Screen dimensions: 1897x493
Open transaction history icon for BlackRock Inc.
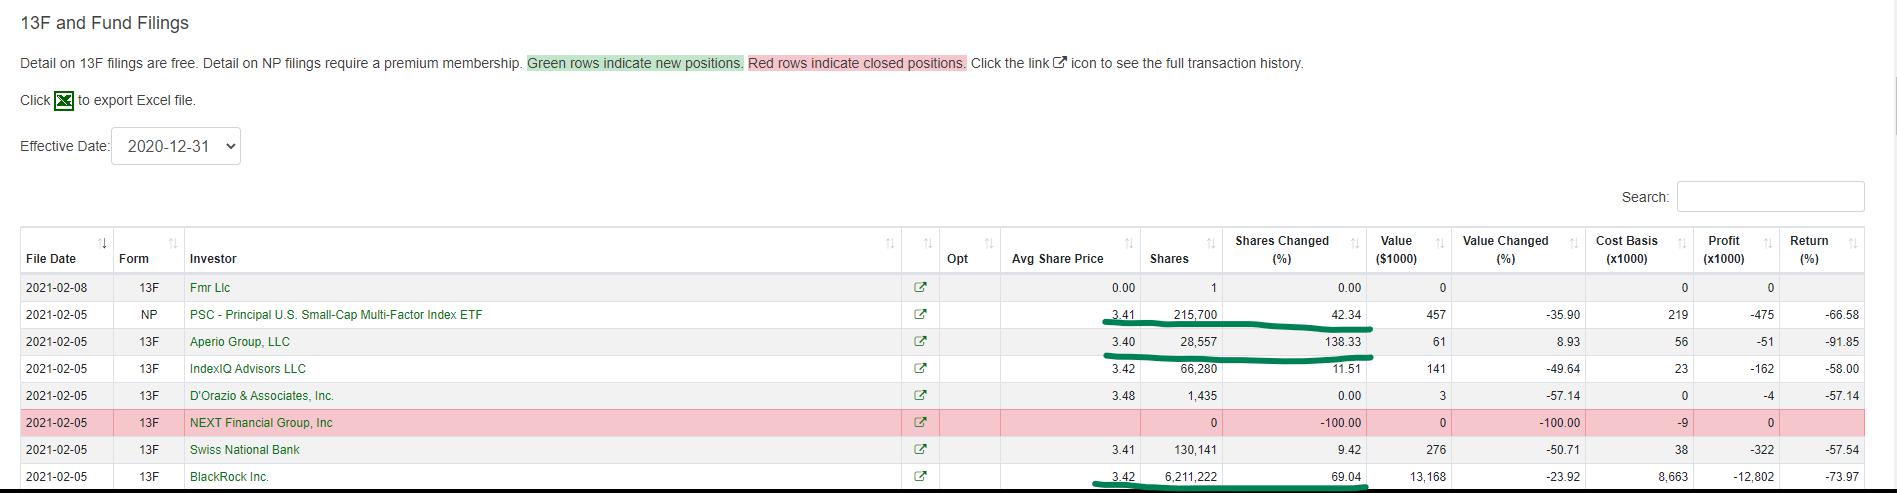pyautogui.click(x=920, y=477)
